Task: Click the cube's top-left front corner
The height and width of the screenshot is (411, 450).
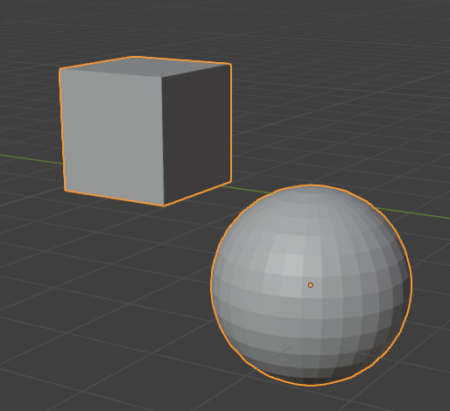Action: 60,69
